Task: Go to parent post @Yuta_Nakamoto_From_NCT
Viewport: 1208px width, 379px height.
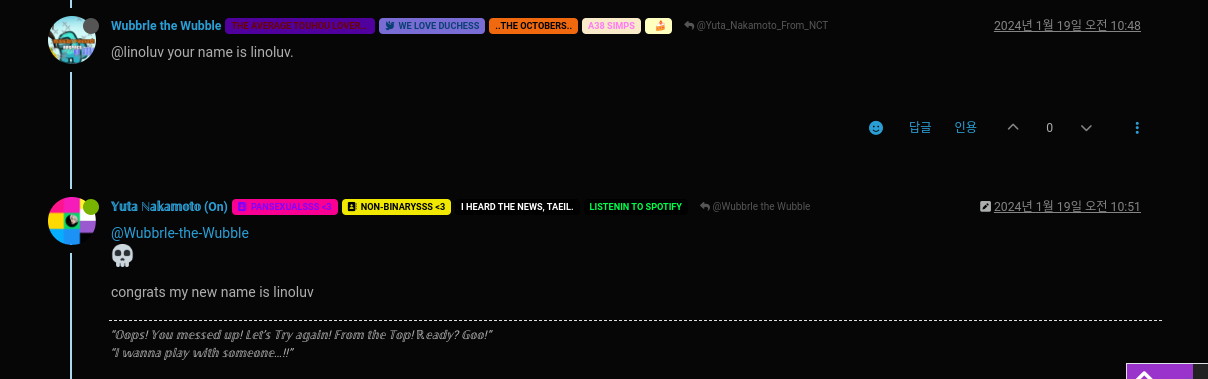Action: pos(756,26)
